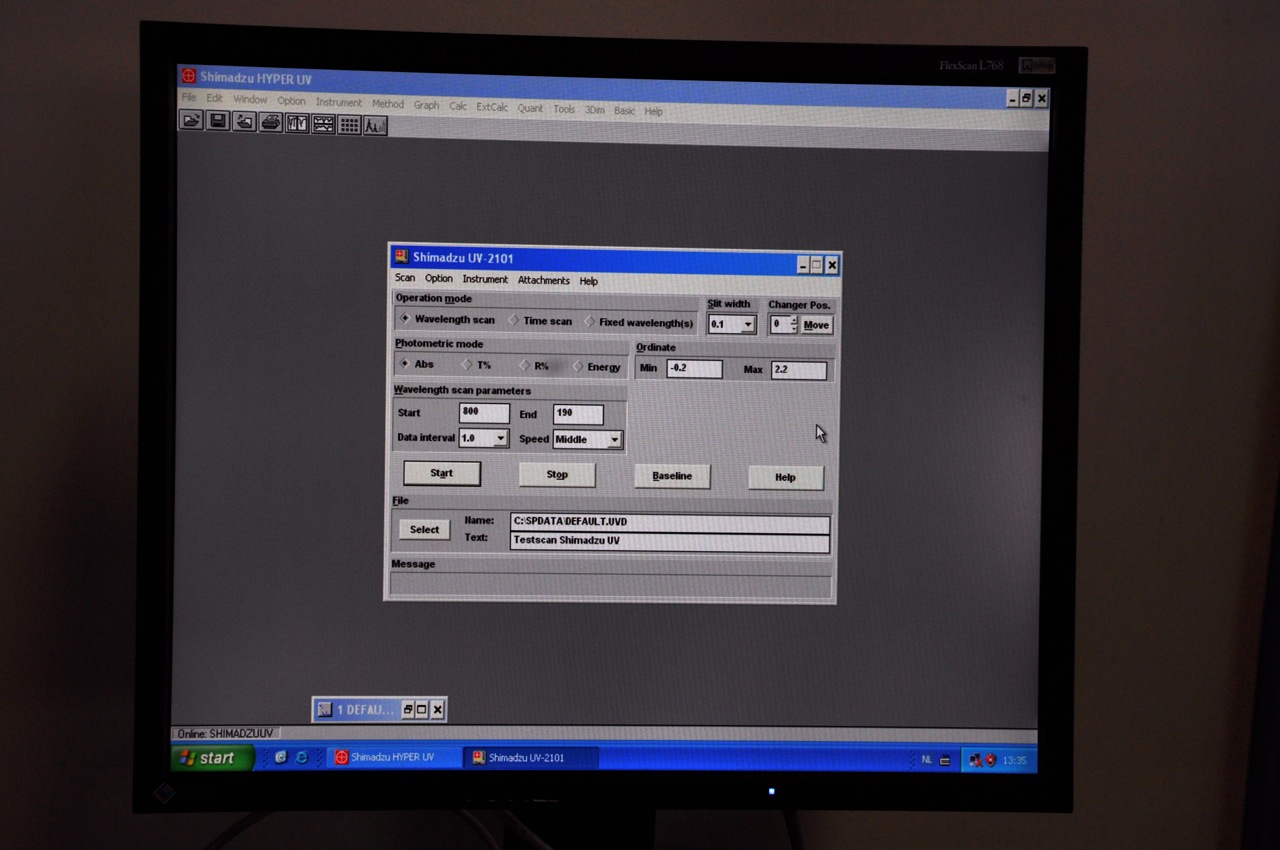
Task: Select Time scan operation mode
Action: click(x=540, y=320)
